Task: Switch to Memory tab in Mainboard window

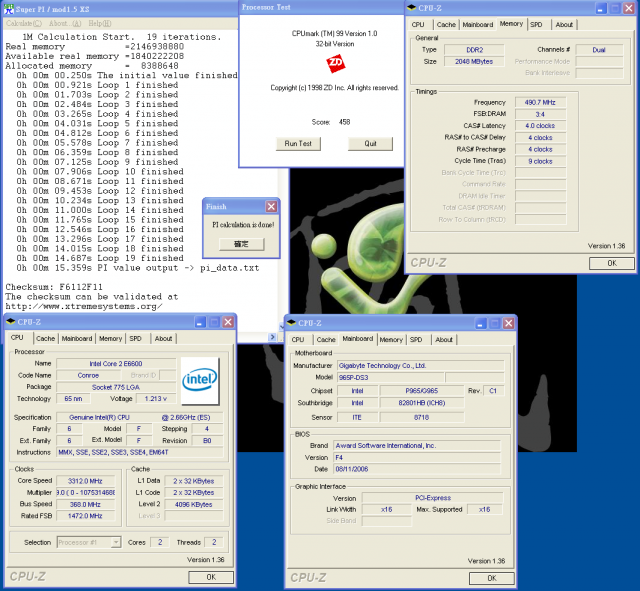Action: pyautogui.click(x=391, y=340)
